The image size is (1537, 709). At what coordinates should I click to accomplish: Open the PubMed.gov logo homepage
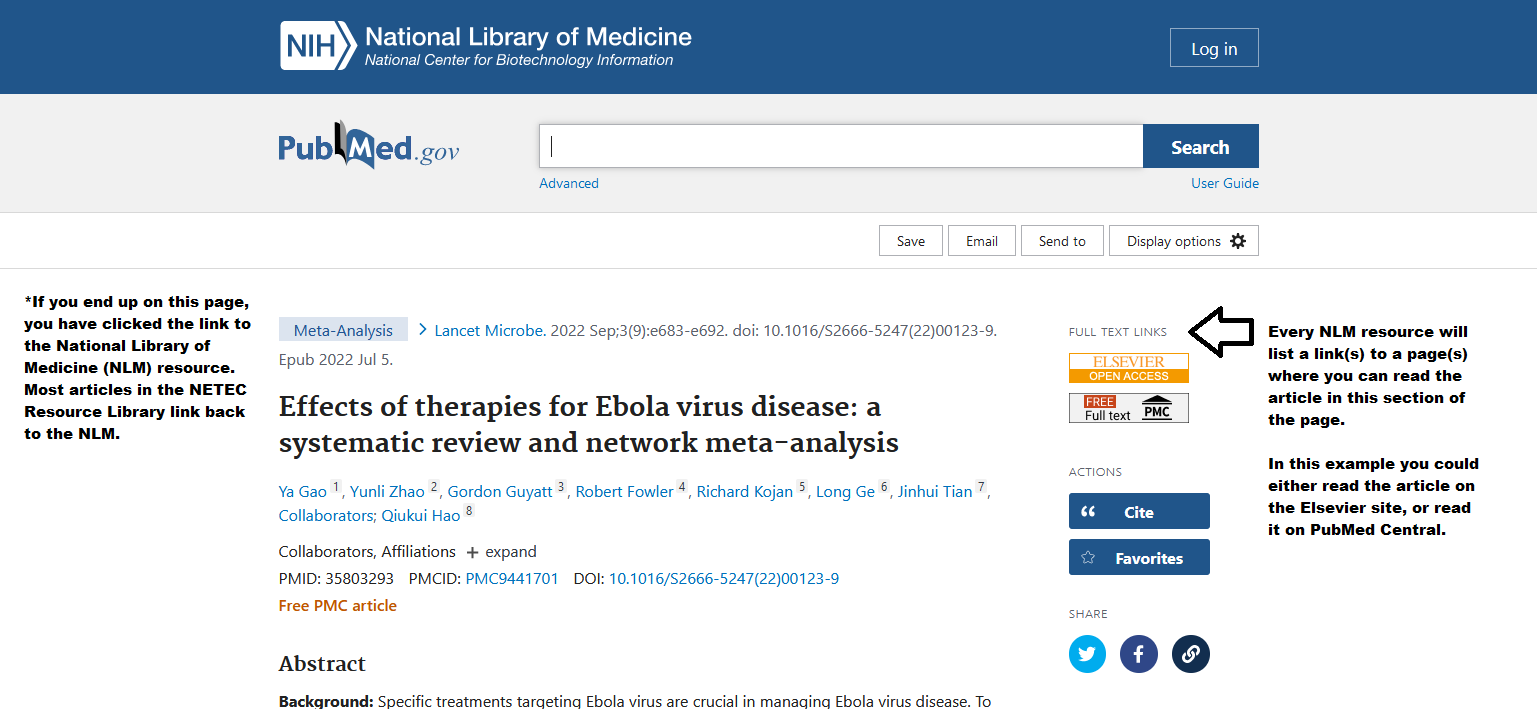pos(369,147)
